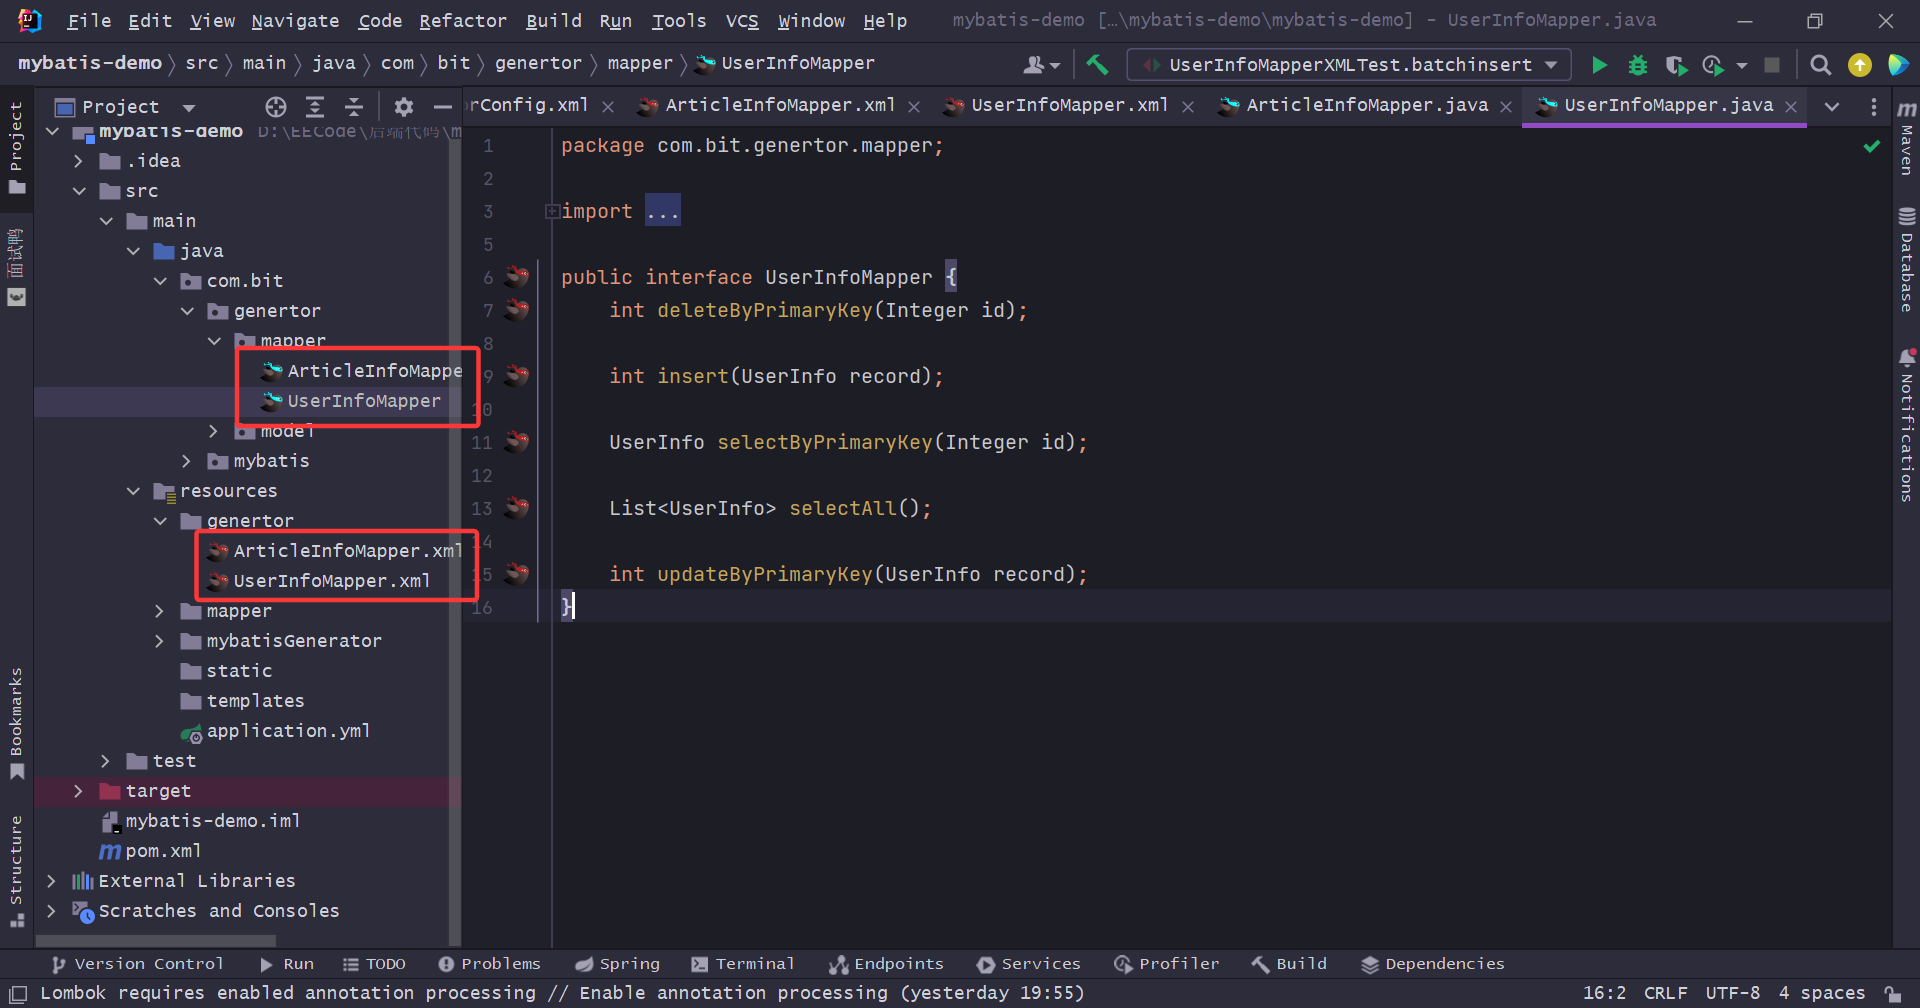Open editor tab options three-dot menu
The height and width of the screenshot is (1008, 1920).
point(1873,106)
